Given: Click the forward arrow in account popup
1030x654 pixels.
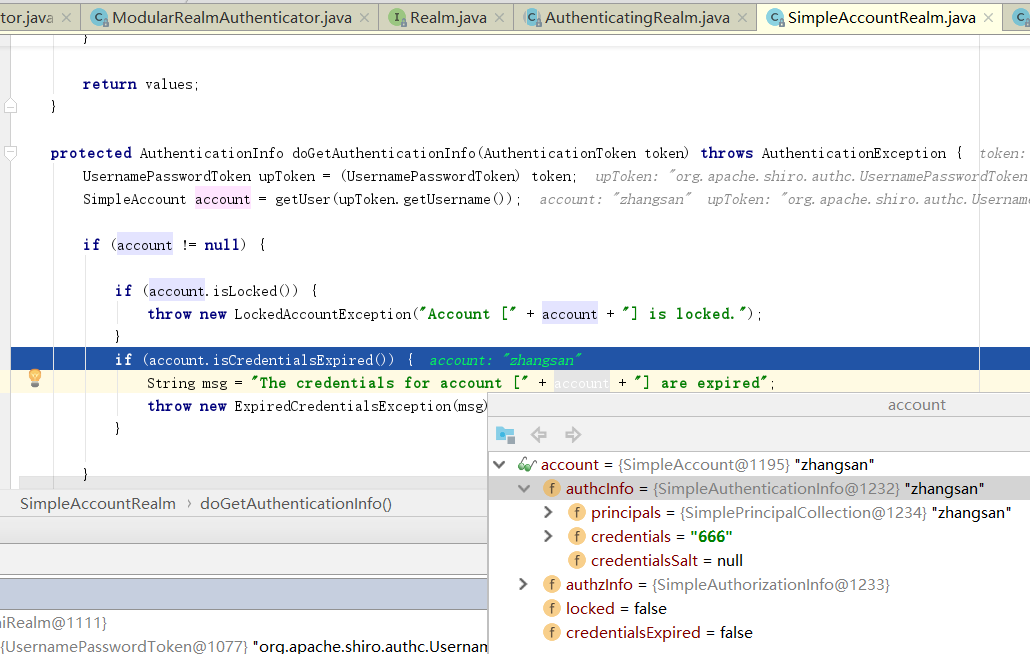Looking at the screenshot, I should [573, 435].
